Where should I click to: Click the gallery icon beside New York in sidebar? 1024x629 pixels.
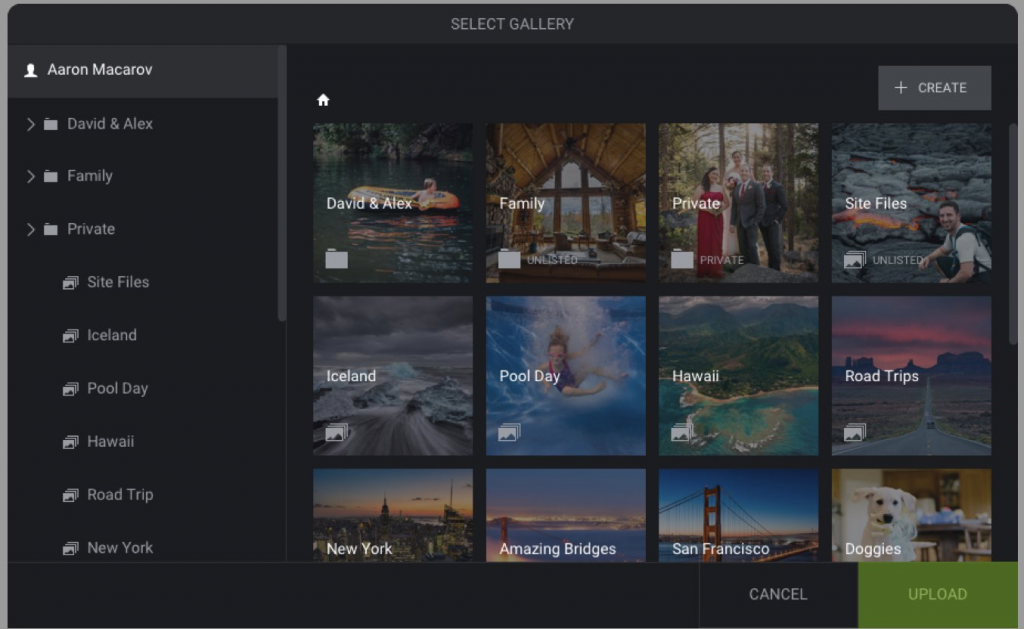[x=71, y=549]
